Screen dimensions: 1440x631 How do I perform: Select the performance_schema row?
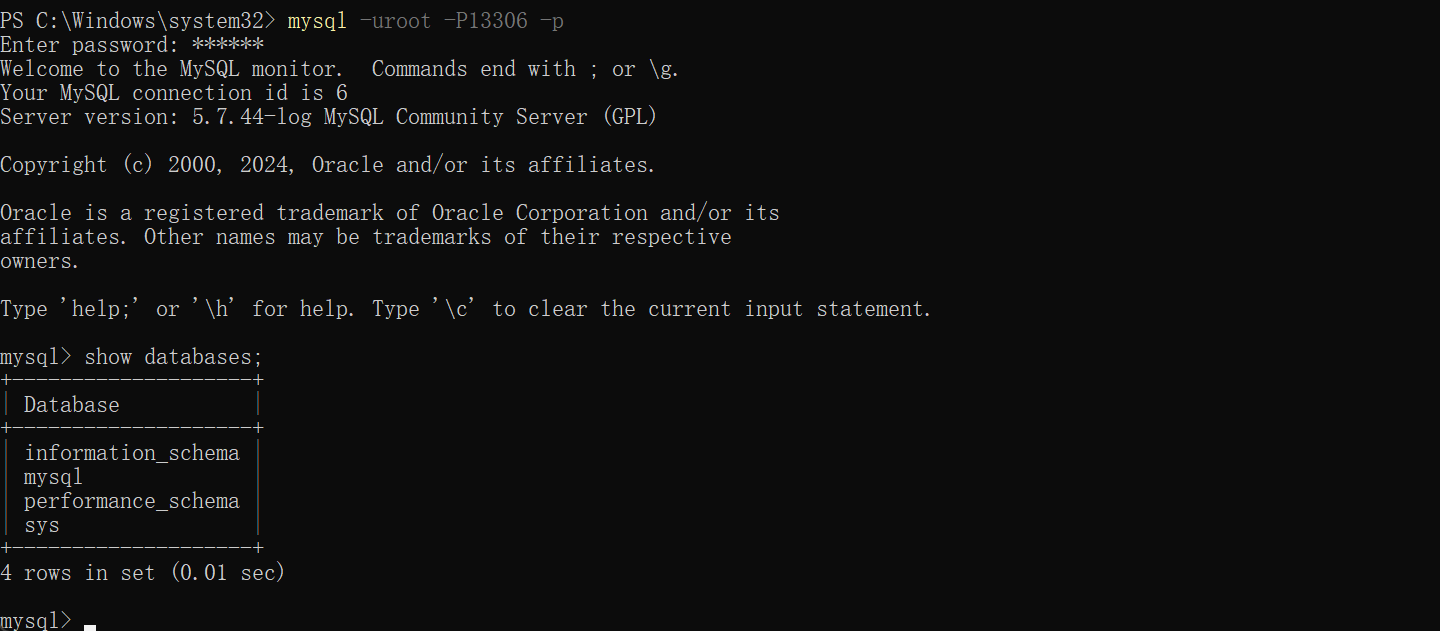tap(132, 501)
